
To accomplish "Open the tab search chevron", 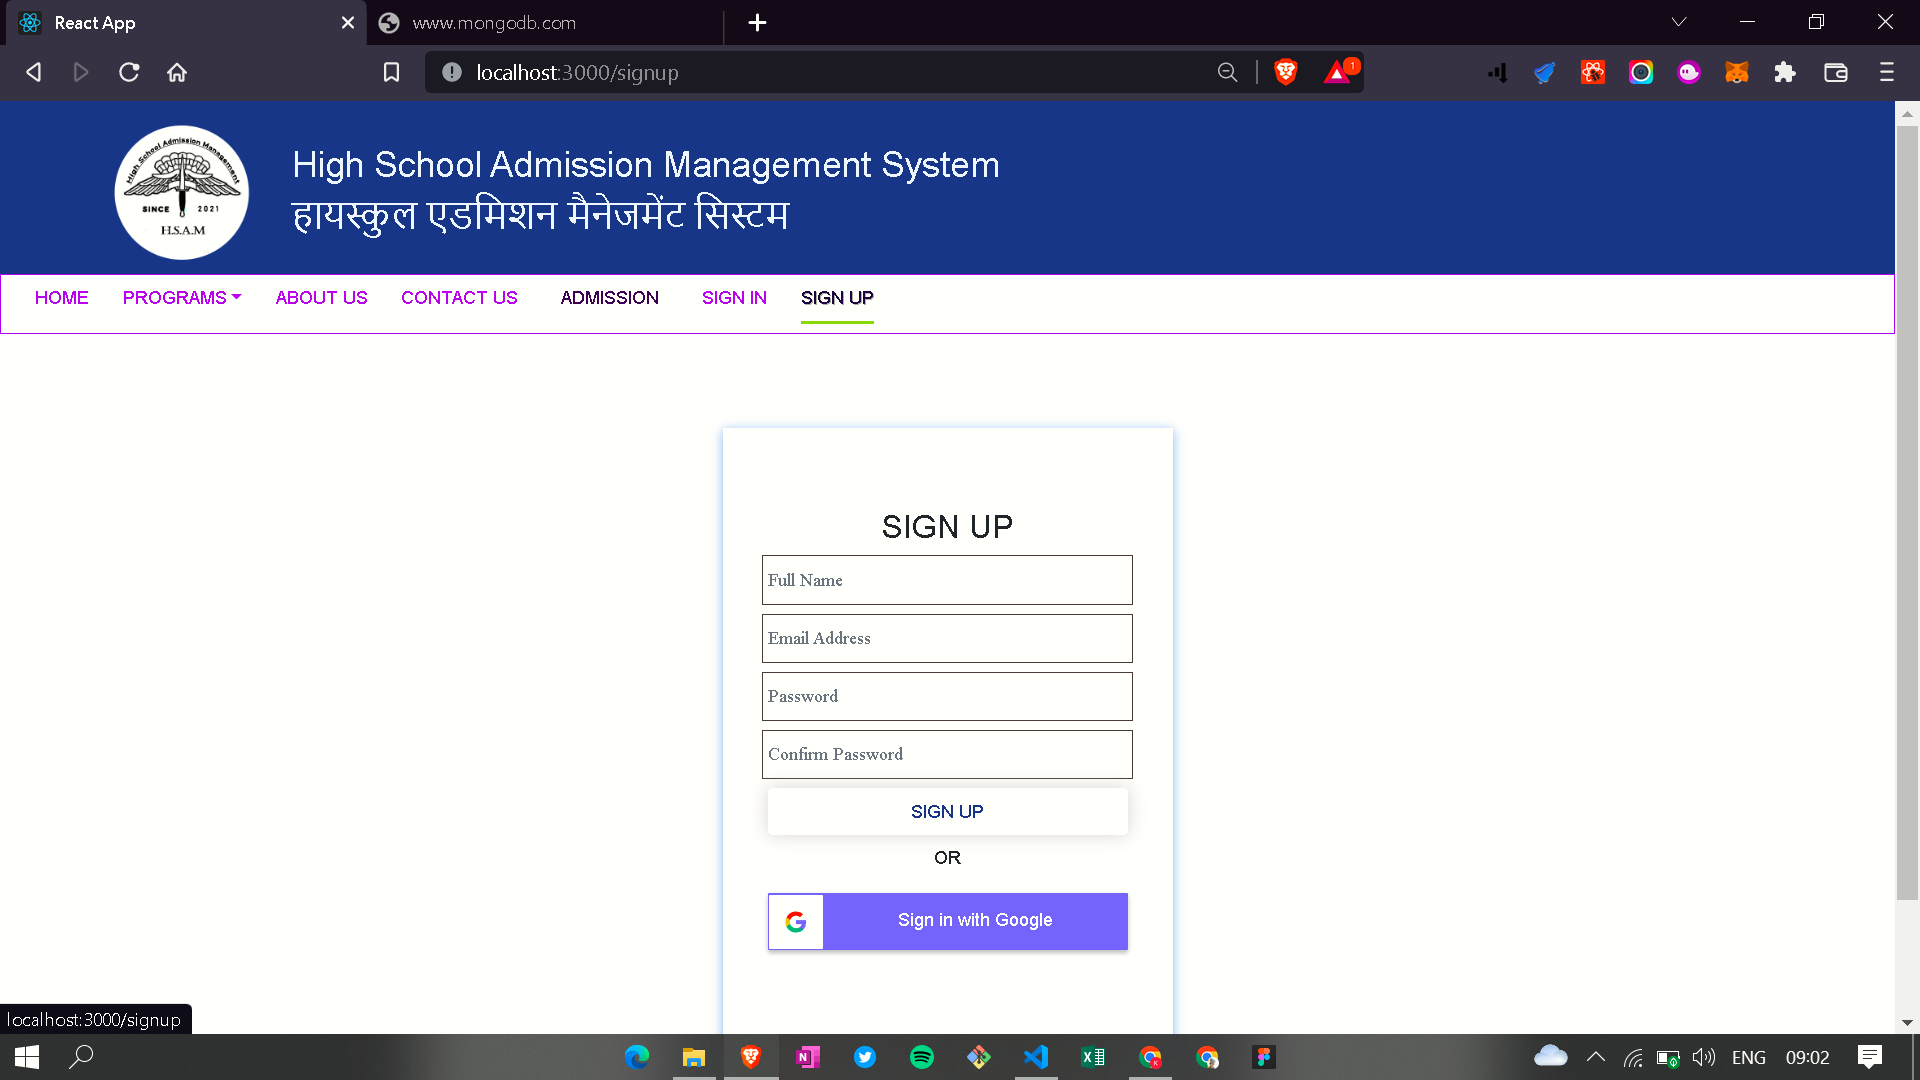I will 1679,22.
